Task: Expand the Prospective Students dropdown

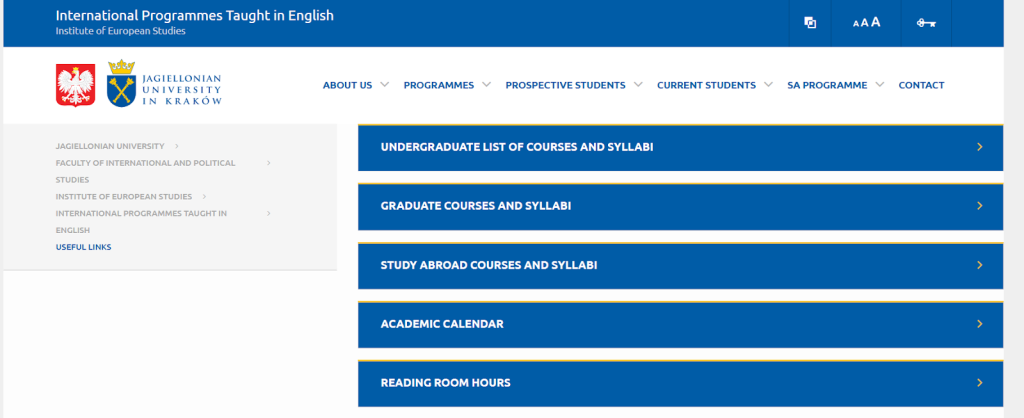Action: tap(638, 84)
